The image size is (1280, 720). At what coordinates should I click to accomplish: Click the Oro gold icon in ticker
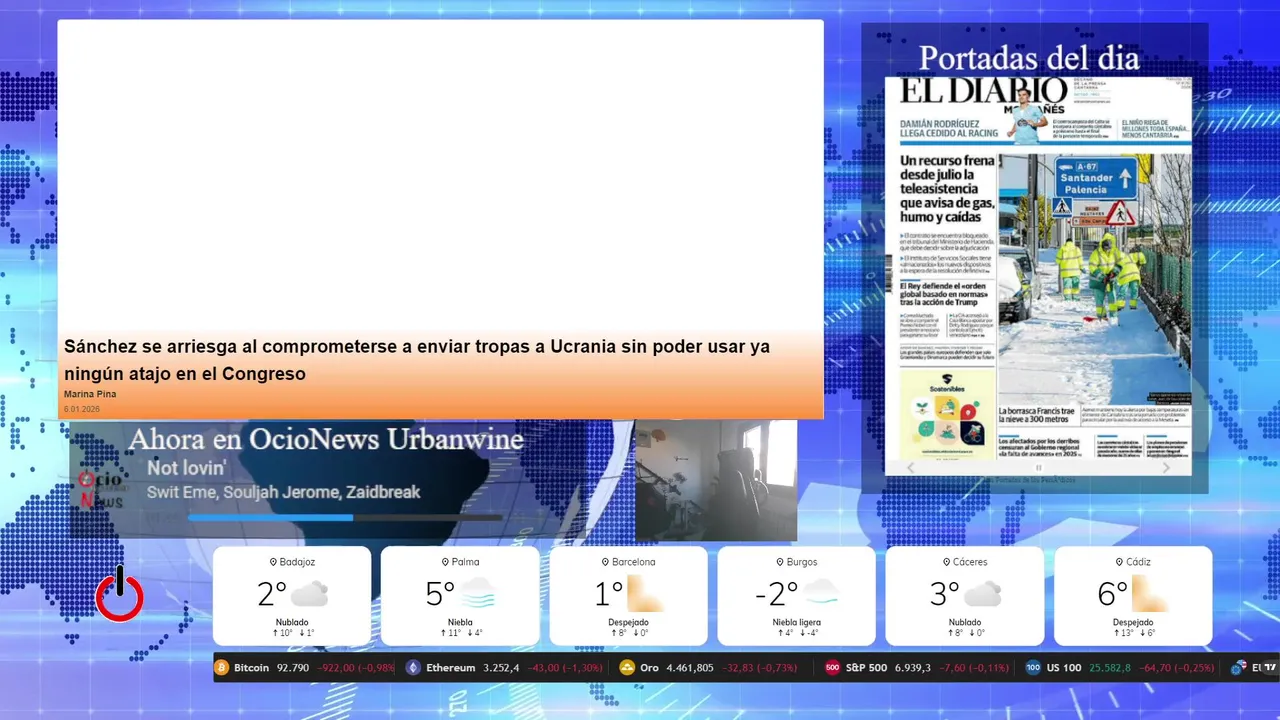pyautogui.click(x=627, y=667)
